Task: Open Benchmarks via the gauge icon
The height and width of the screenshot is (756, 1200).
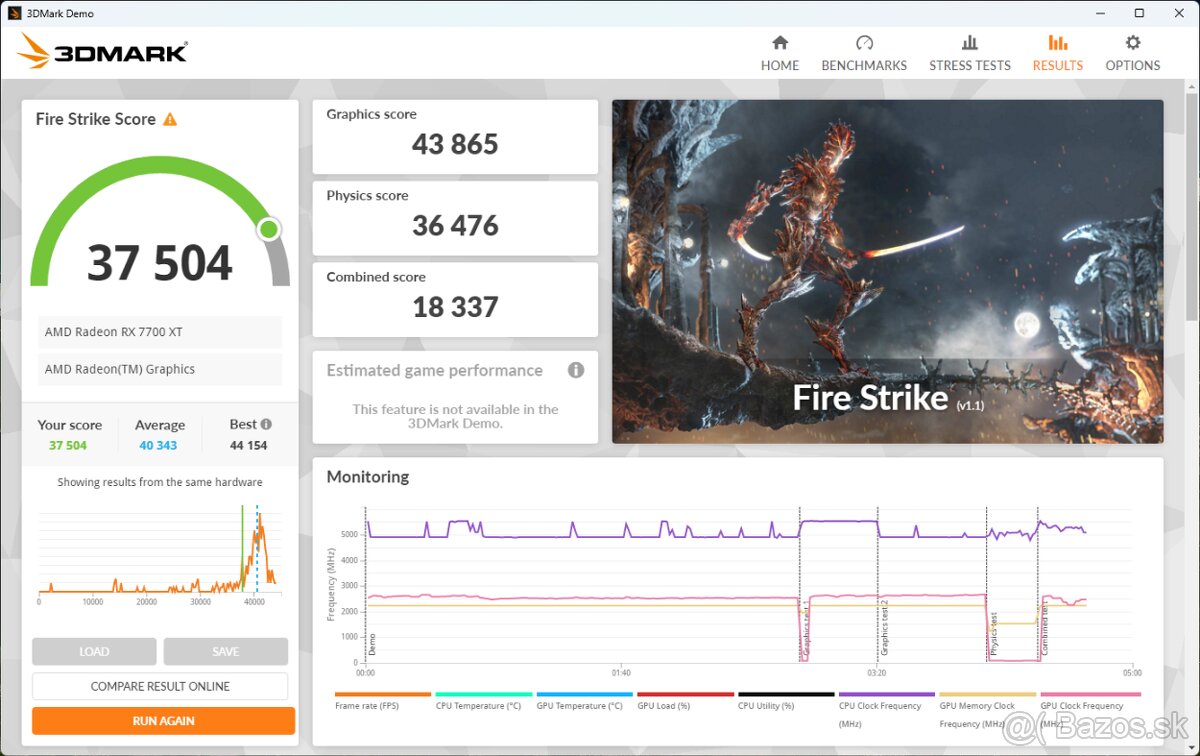Action: 864,43
